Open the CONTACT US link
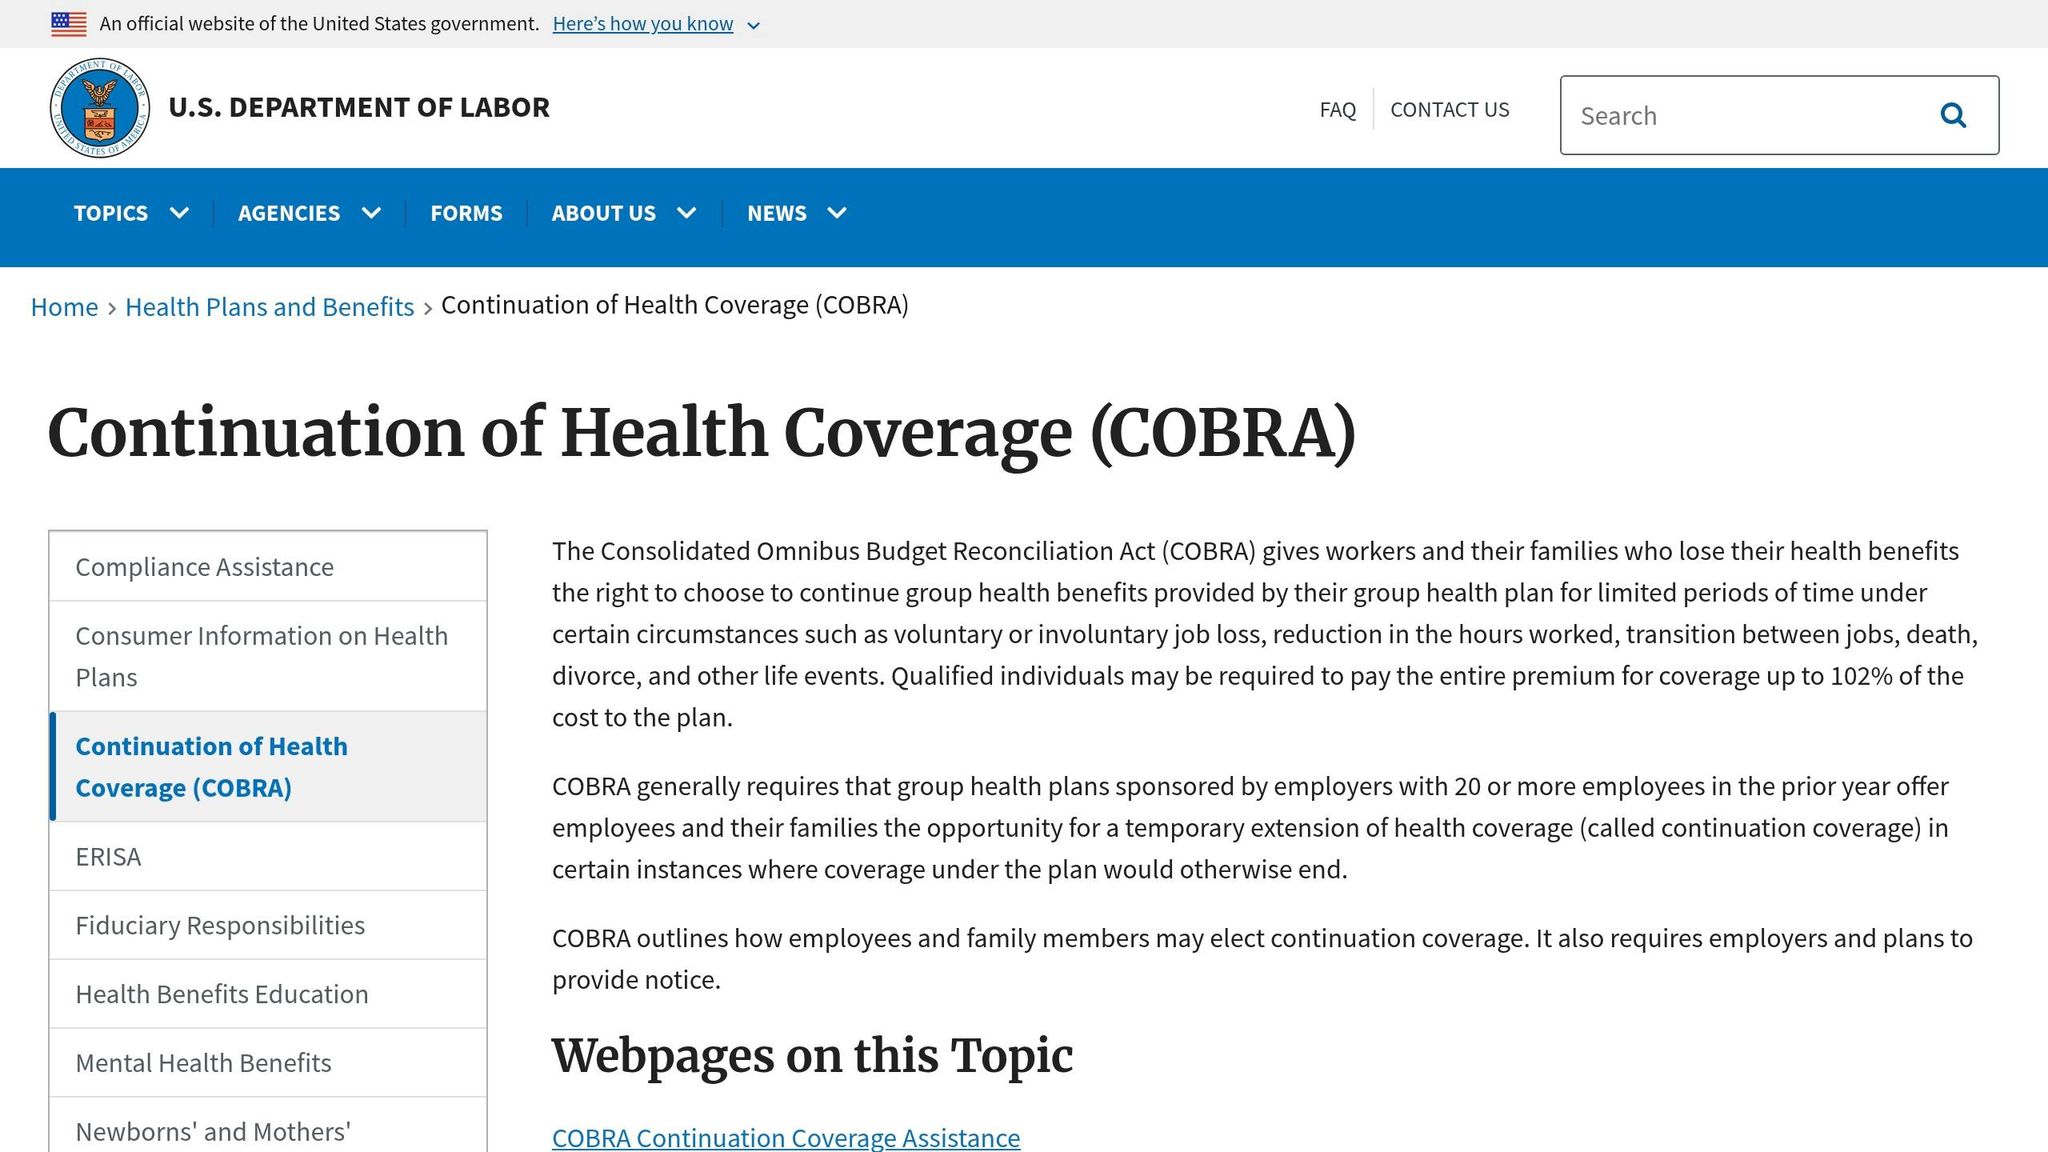2048x1152 pixels. tap(1450, 110)
